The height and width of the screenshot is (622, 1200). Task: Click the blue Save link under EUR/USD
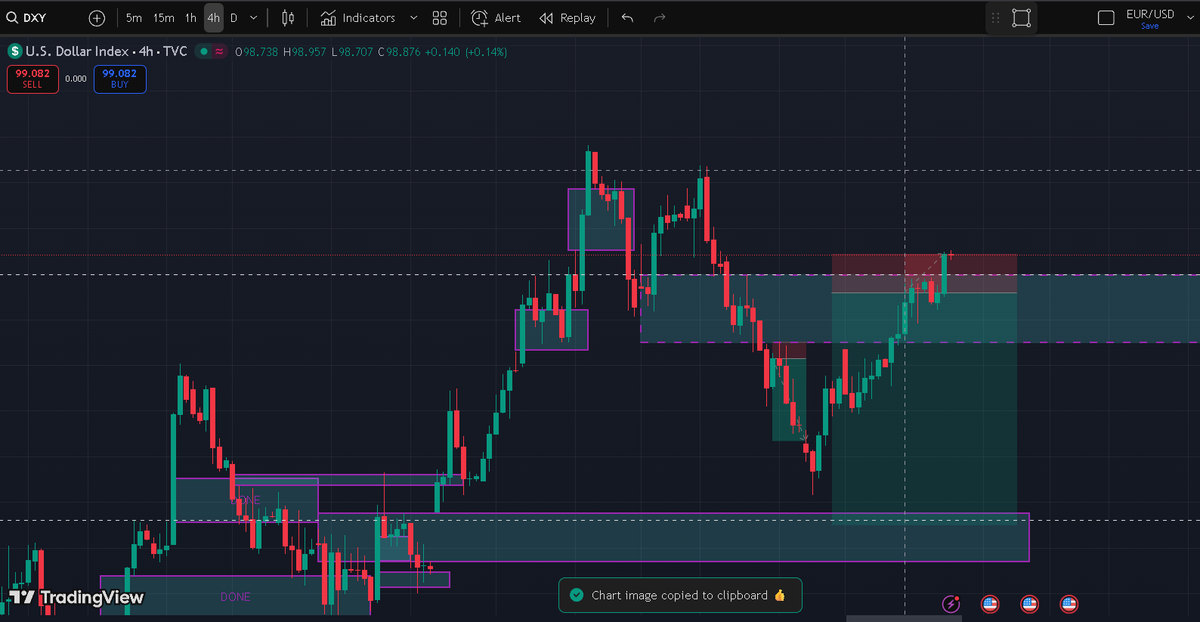click(x=1150, y=26)
